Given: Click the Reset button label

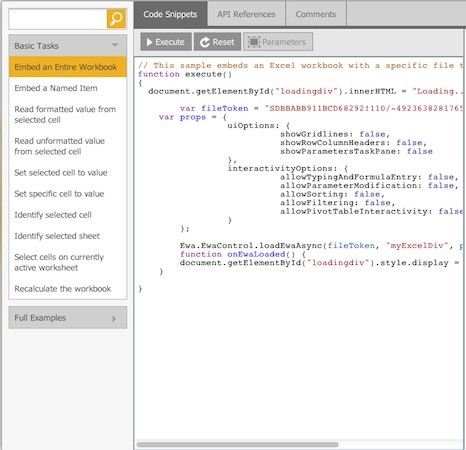Looking at the screenshot, I should click(223, 42).
